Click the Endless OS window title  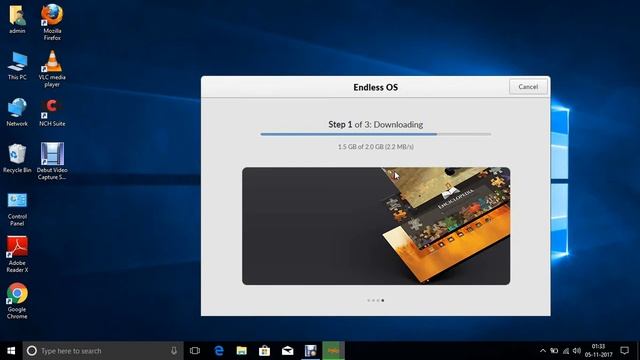376,87
